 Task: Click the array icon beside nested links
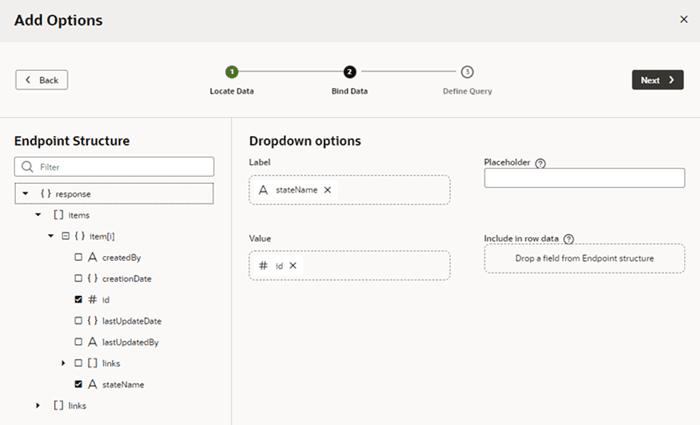coord(92,363)
